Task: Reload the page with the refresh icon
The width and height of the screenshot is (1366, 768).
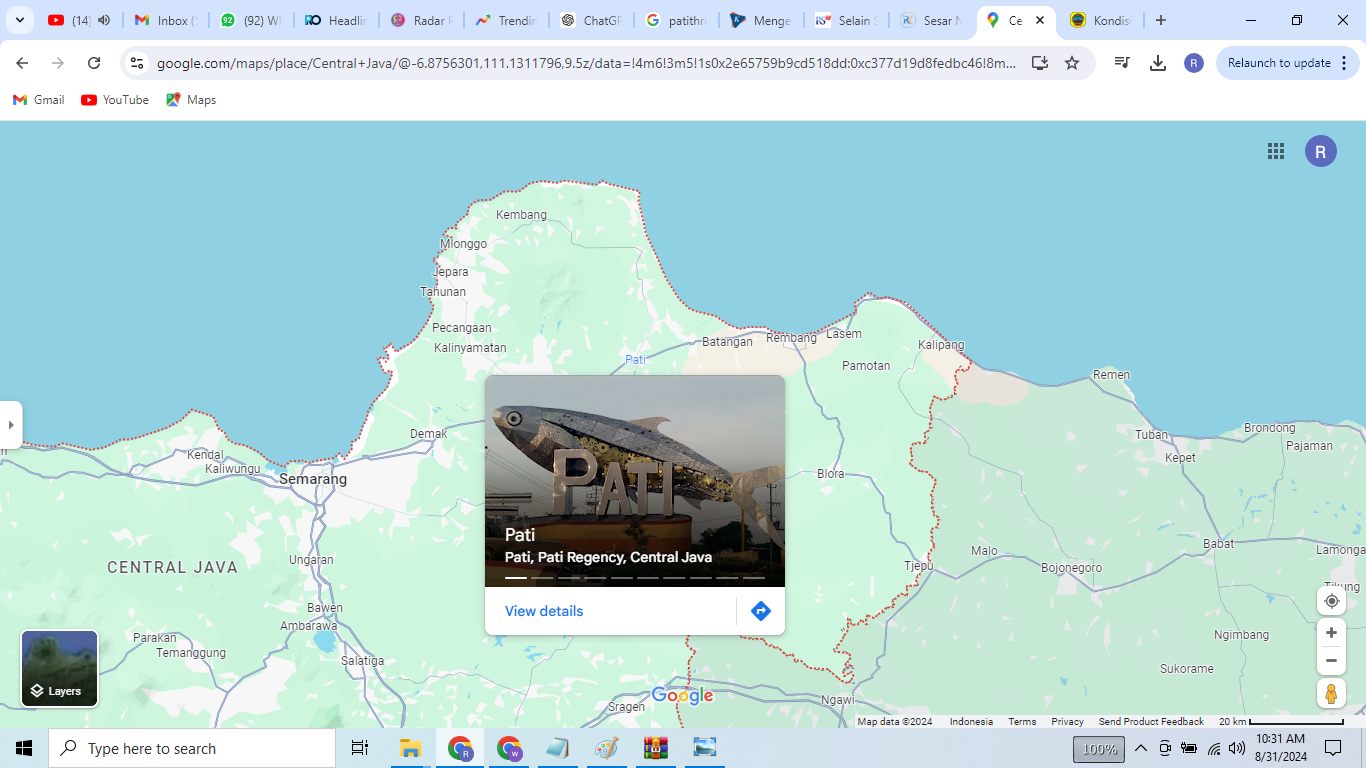Action: pos(94,63)
